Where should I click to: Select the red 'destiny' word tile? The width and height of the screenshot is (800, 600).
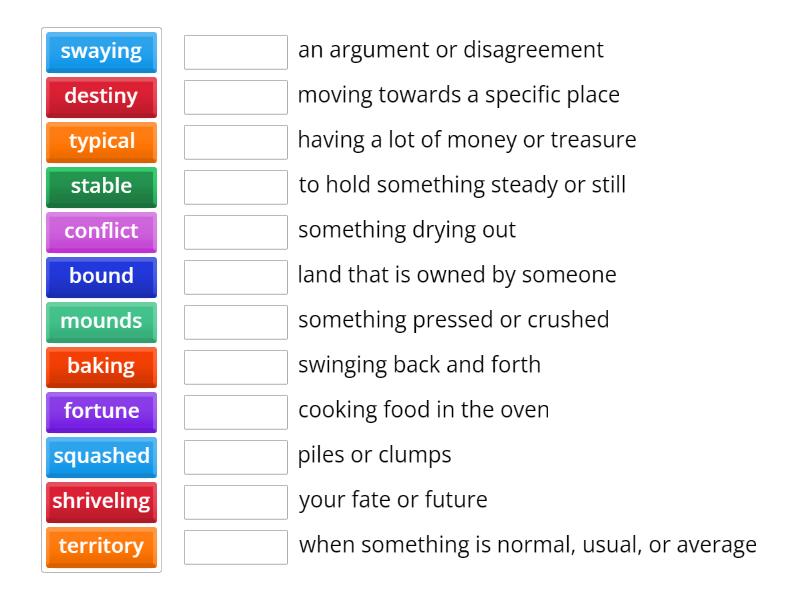(101, 97)
